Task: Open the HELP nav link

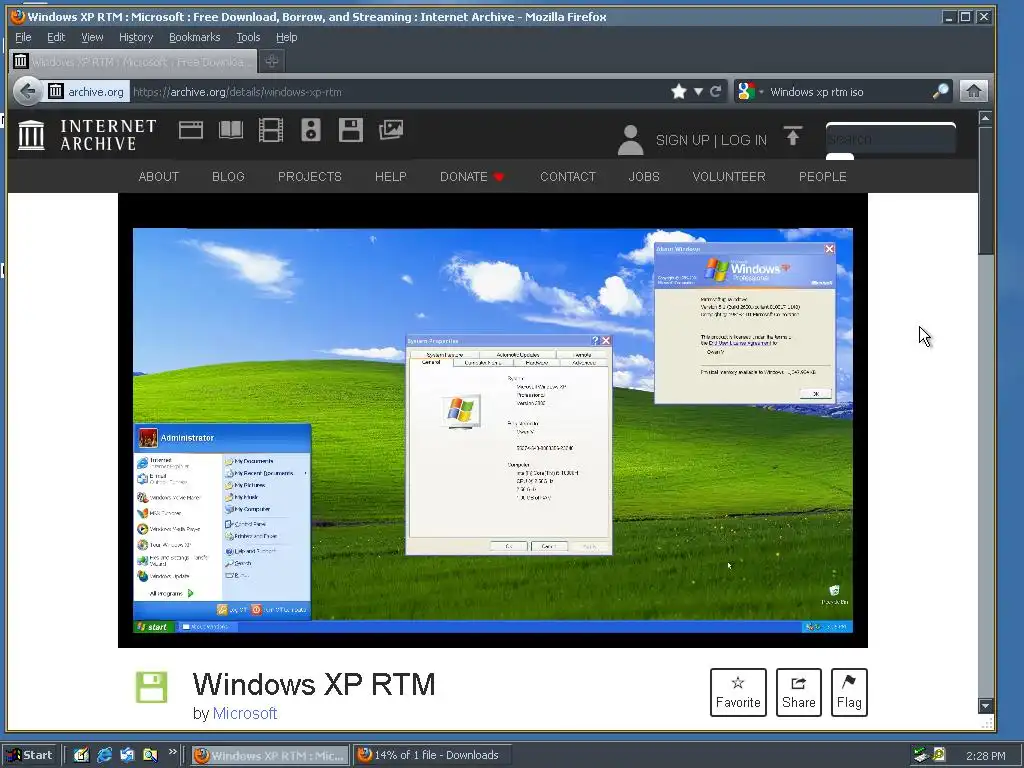Action: point(391,177)
